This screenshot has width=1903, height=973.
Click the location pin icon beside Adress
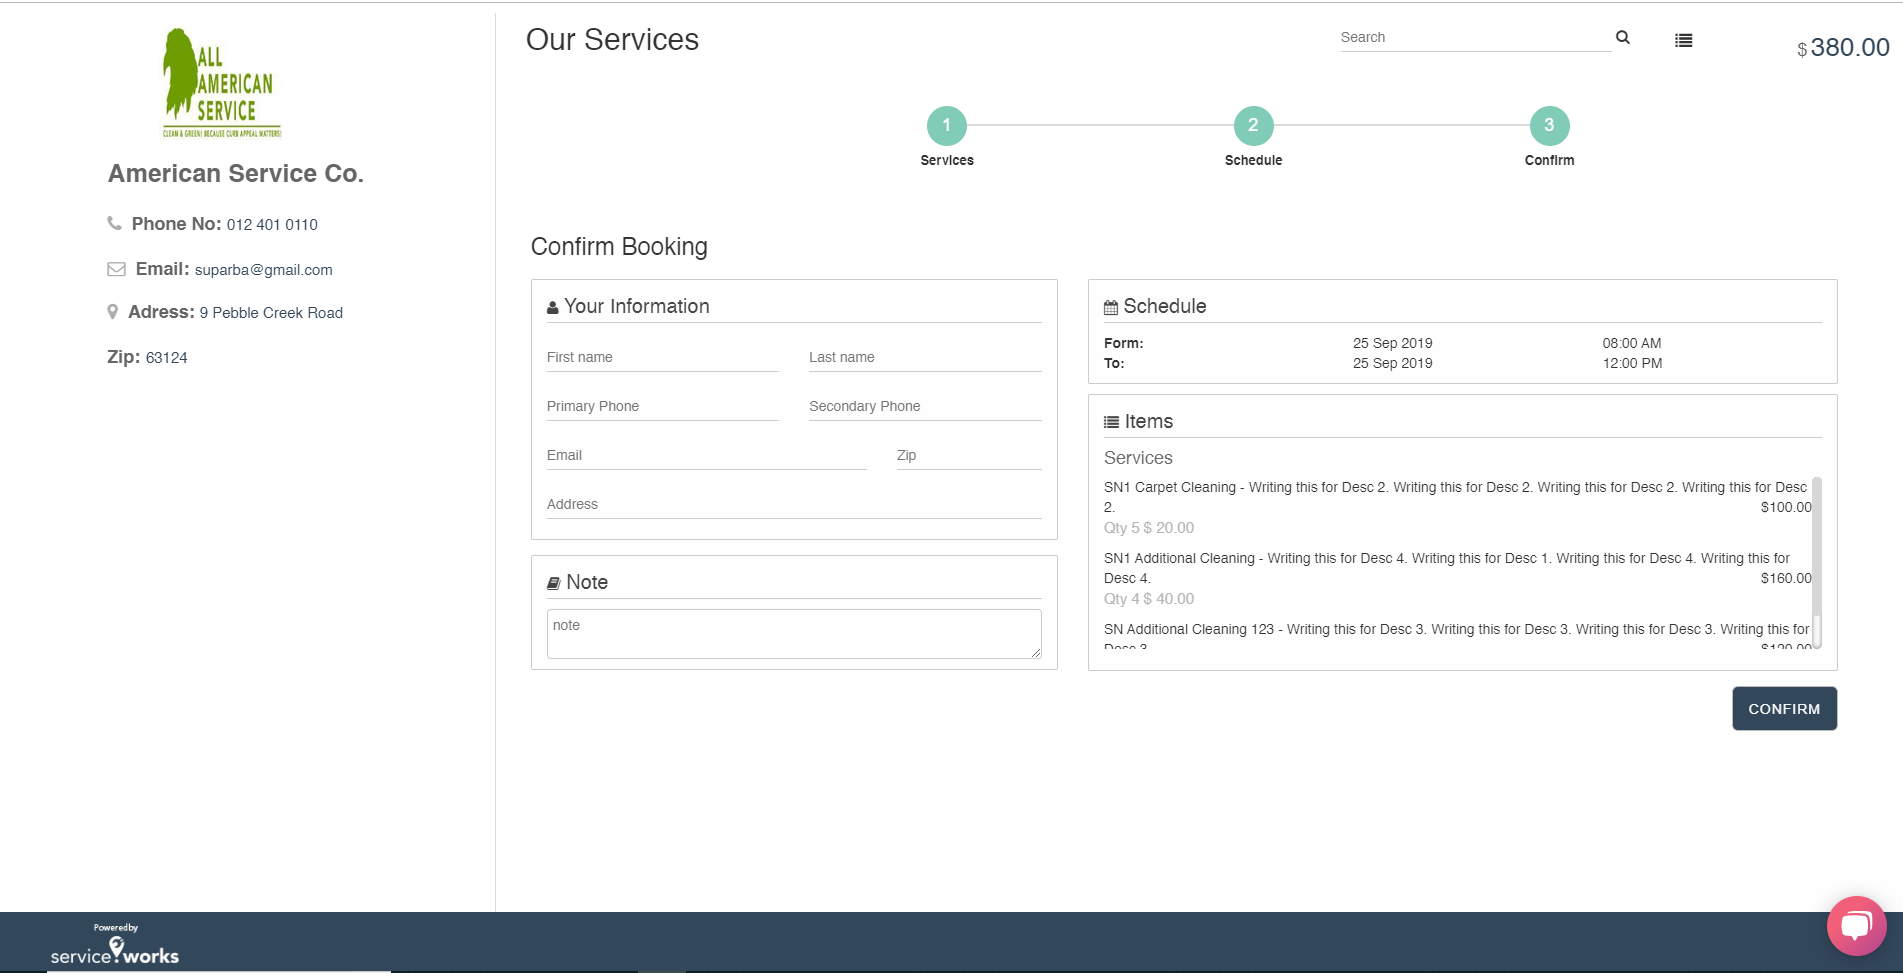(113, 311)
